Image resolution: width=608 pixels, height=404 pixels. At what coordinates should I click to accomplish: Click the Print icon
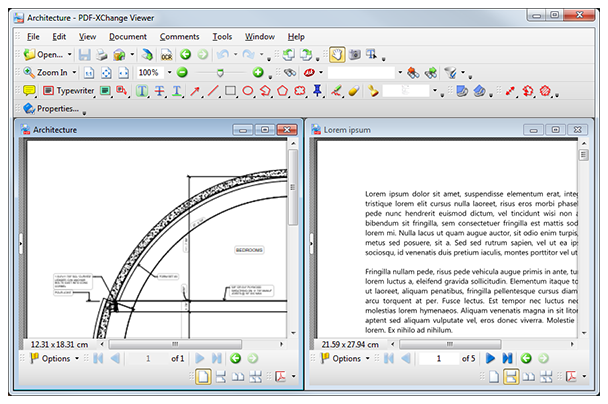coord(102,55)
